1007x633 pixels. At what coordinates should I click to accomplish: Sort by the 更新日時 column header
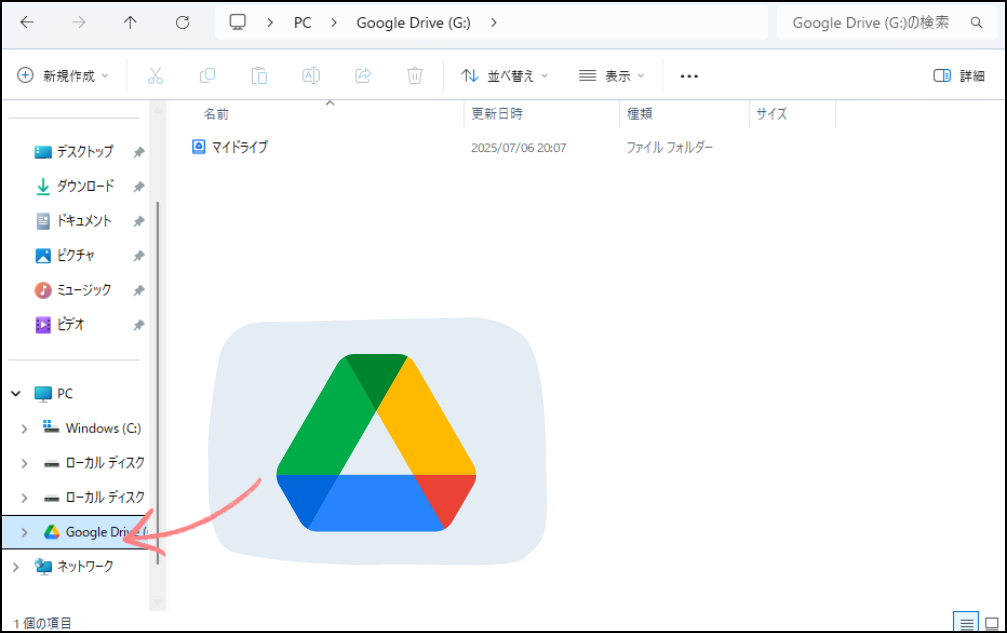click(x=497, y=114)
